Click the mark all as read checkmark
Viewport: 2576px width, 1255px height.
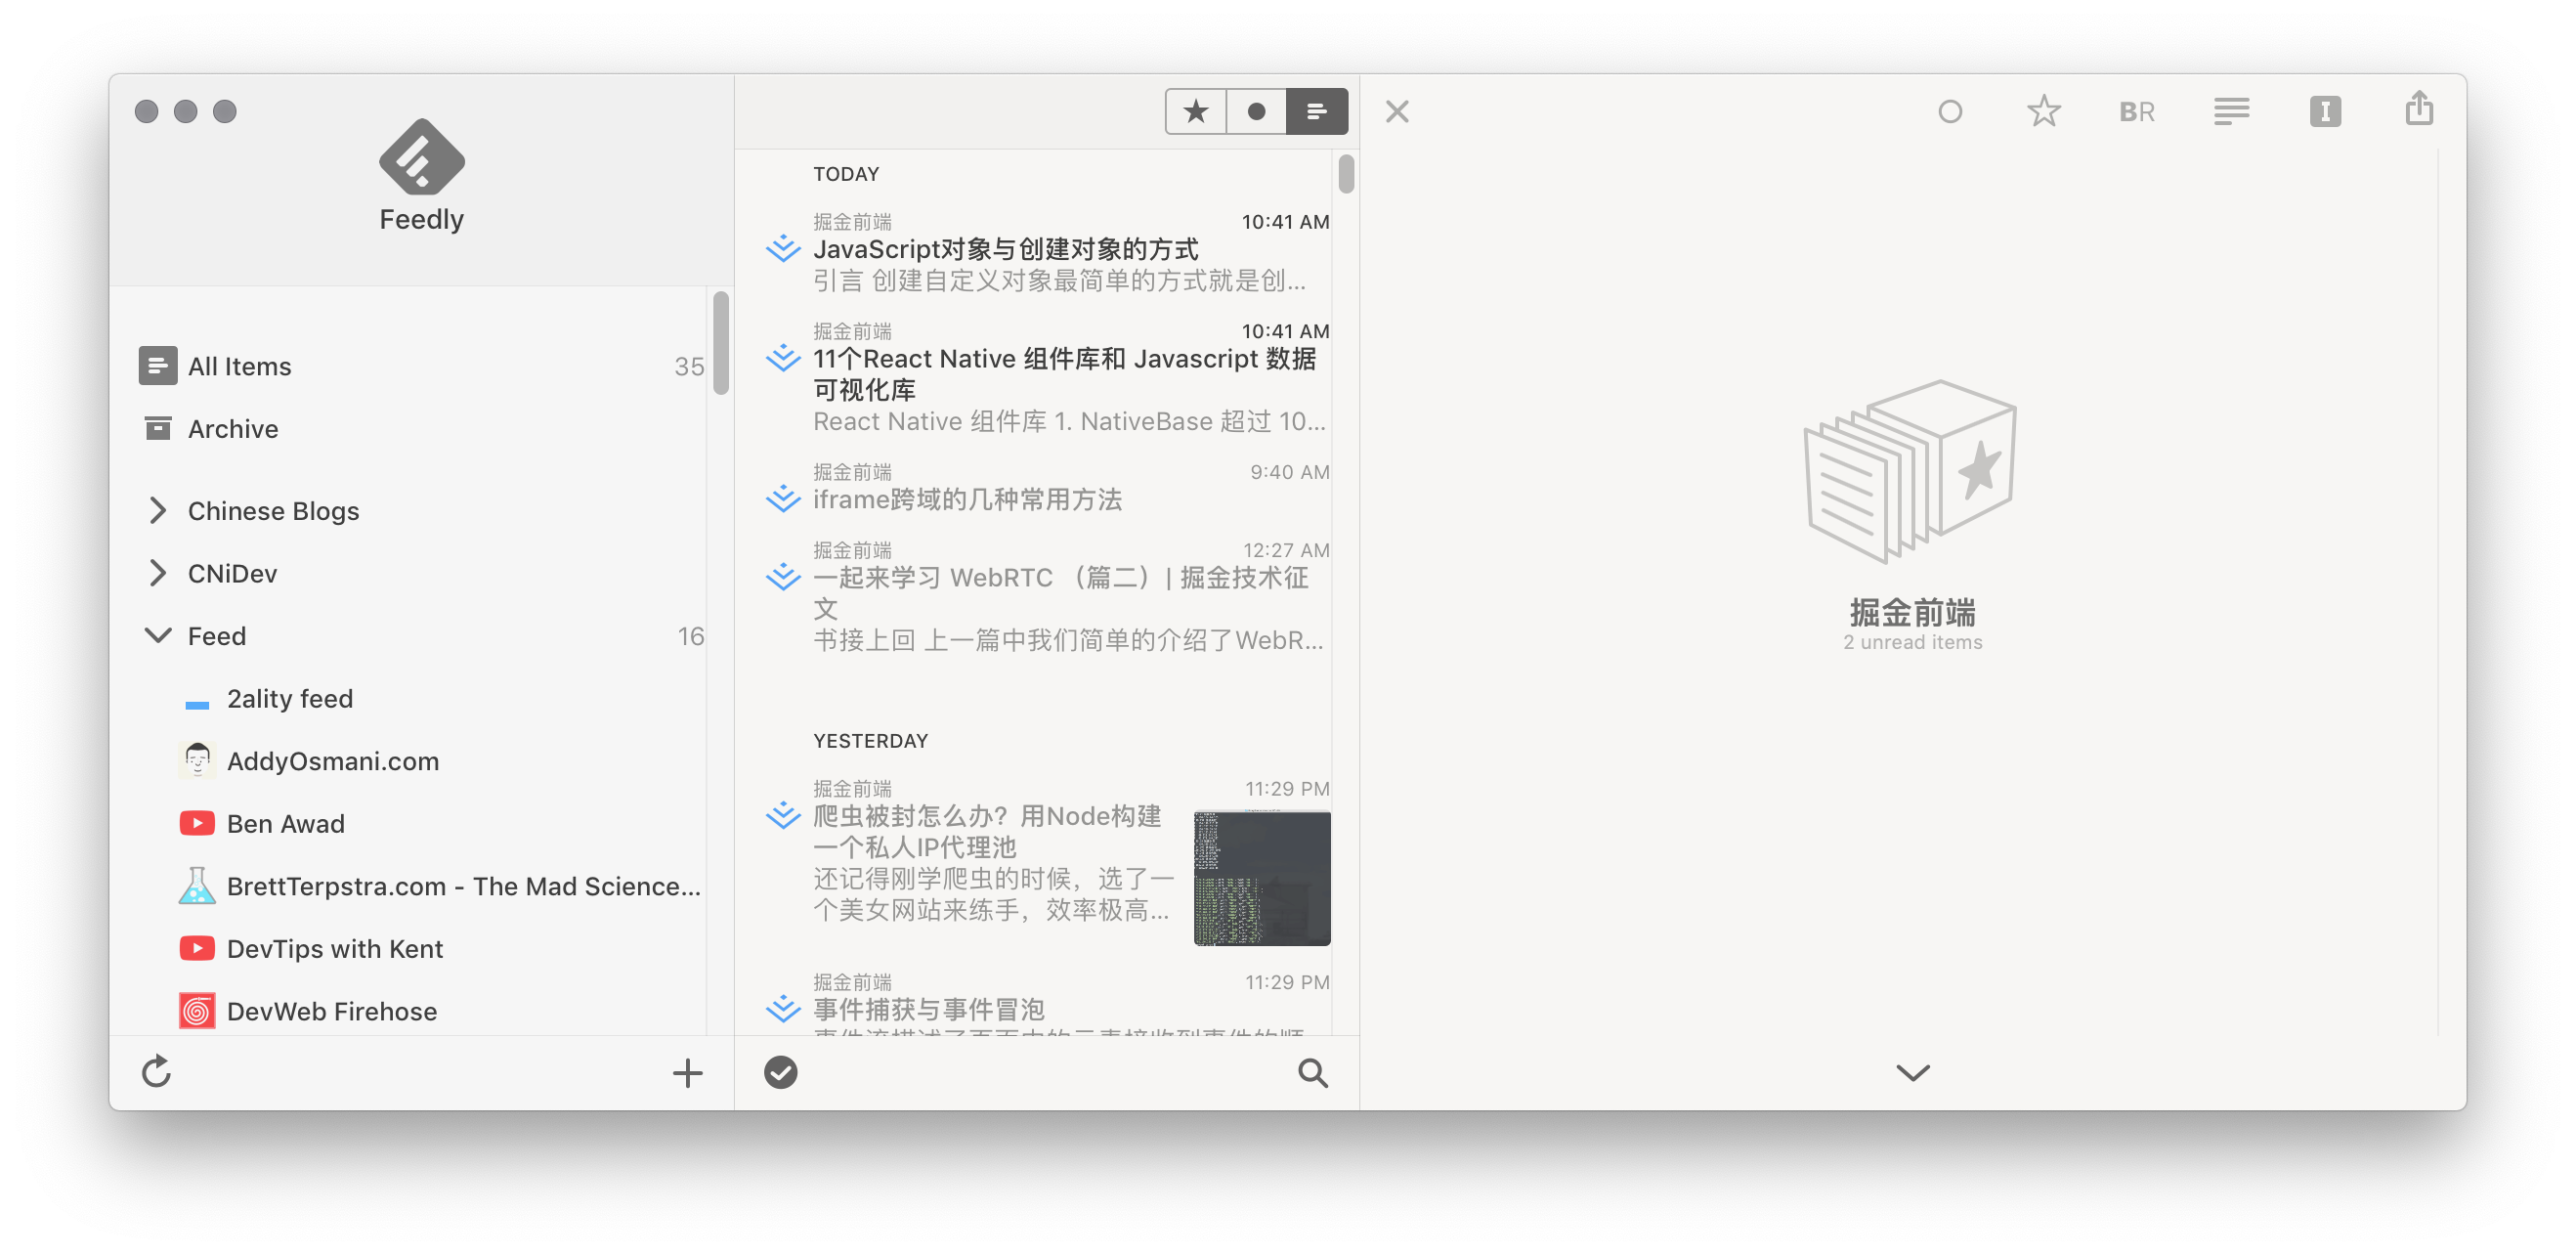pos(780,1072)
